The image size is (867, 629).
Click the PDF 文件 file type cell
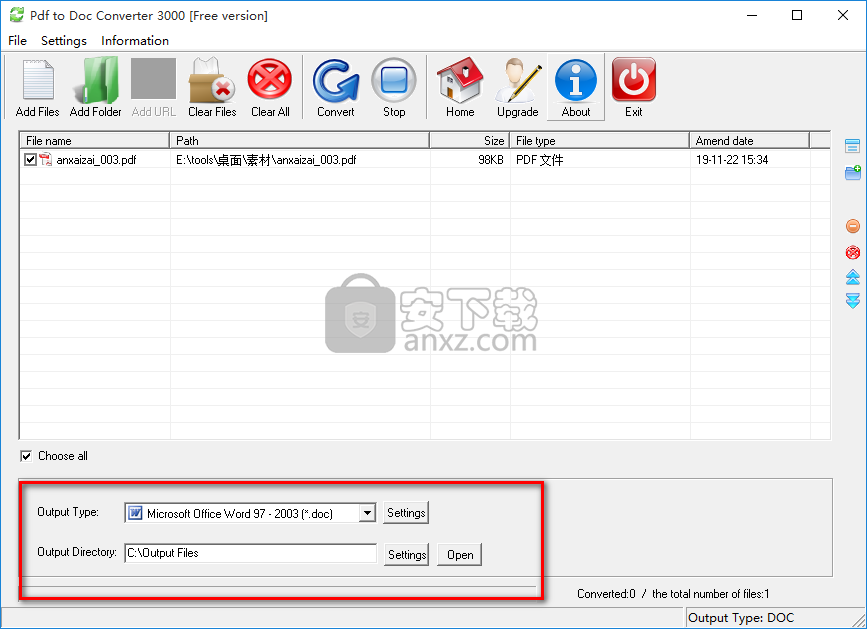(x=540, y=160)
